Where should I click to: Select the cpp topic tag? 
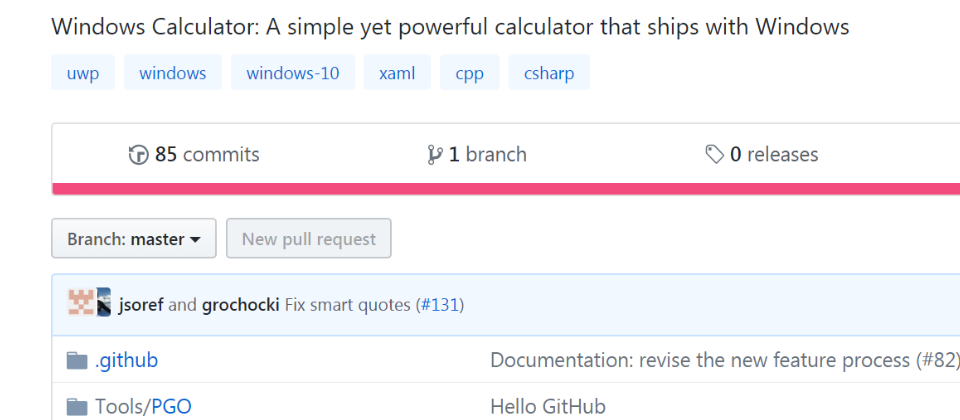coord(470,73)
